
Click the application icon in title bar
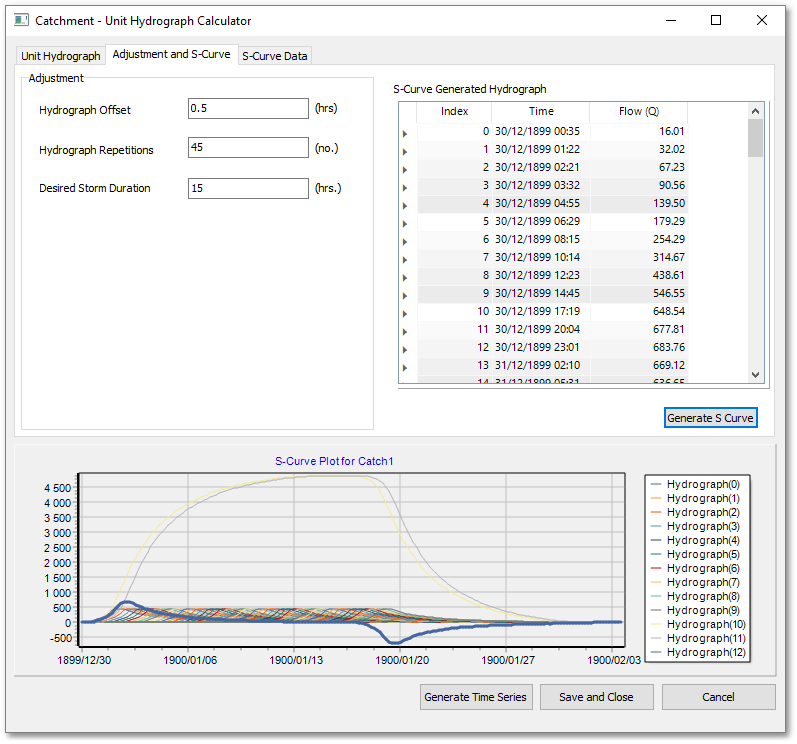click(x=21, y=20)
